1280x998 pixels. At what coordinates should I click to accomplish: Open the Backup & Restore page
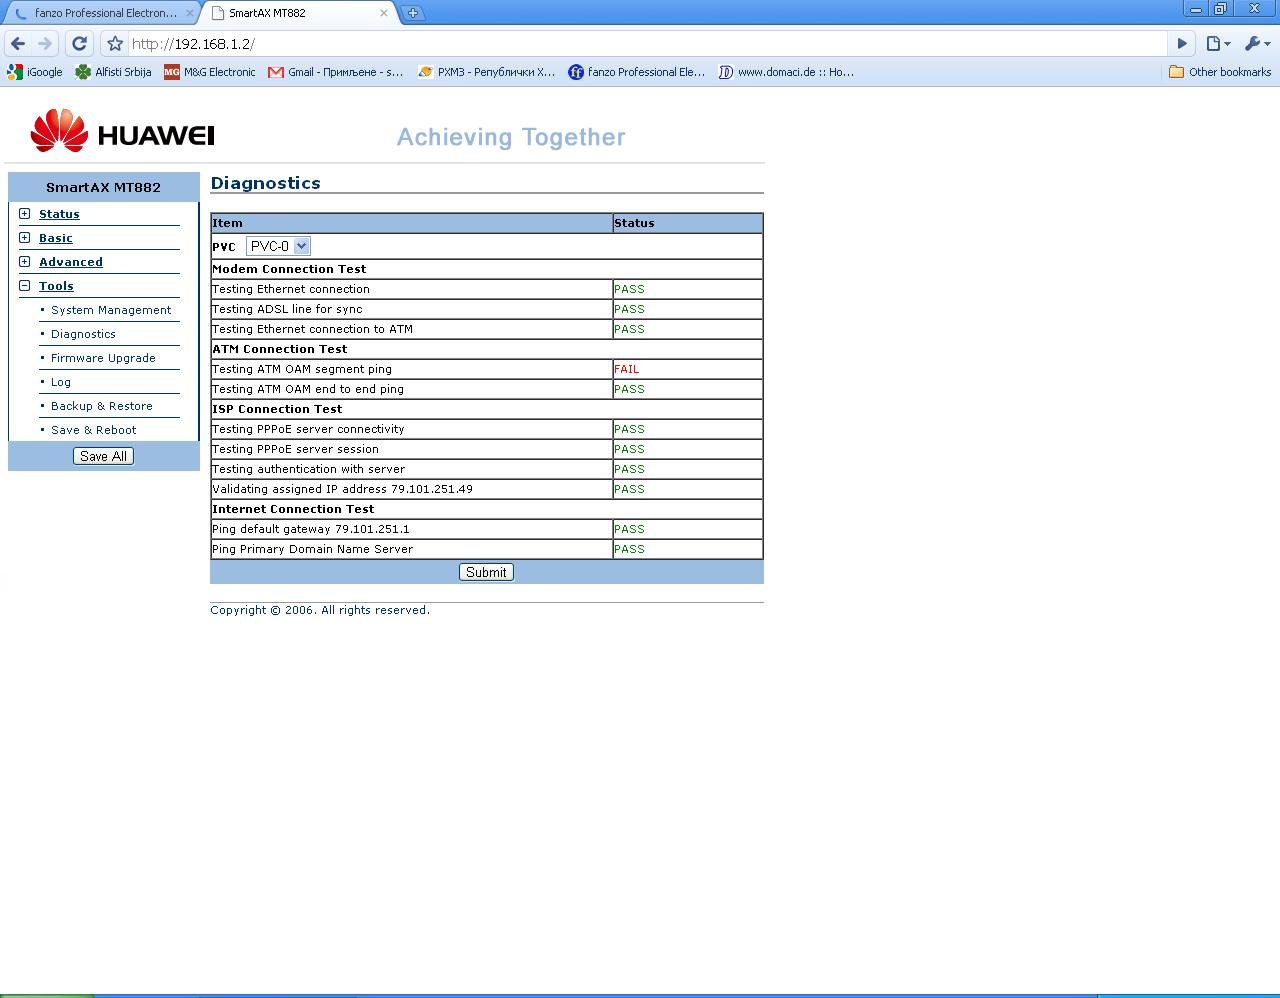pos(102,406)
